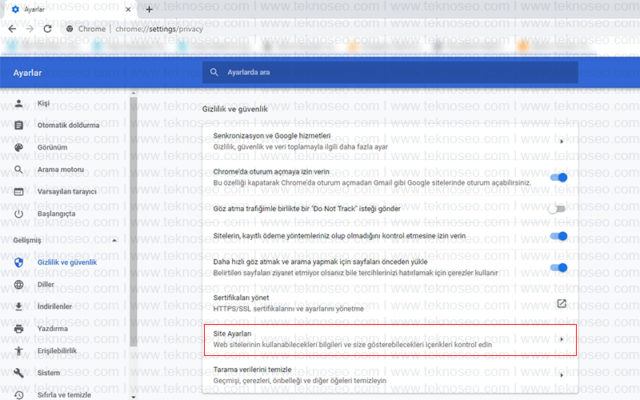Collapse the Gelişmiş section arrow
Screen dimensions: 640x400
tap(115, 240)
